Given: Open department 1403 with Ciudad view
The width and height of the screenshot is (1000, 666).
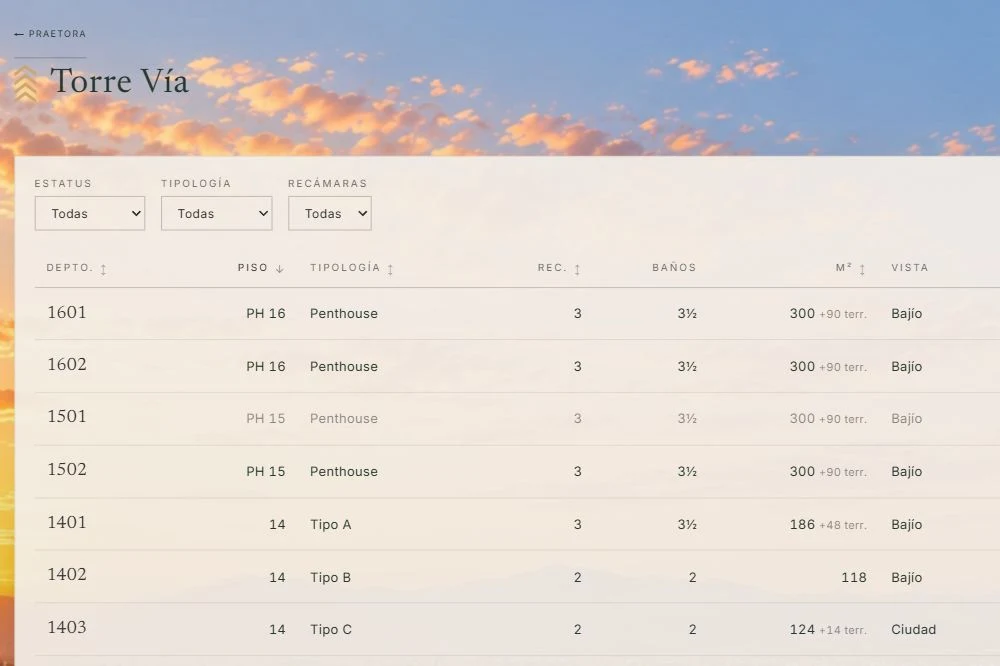Looking at the screenshot, I should (517, 629).
